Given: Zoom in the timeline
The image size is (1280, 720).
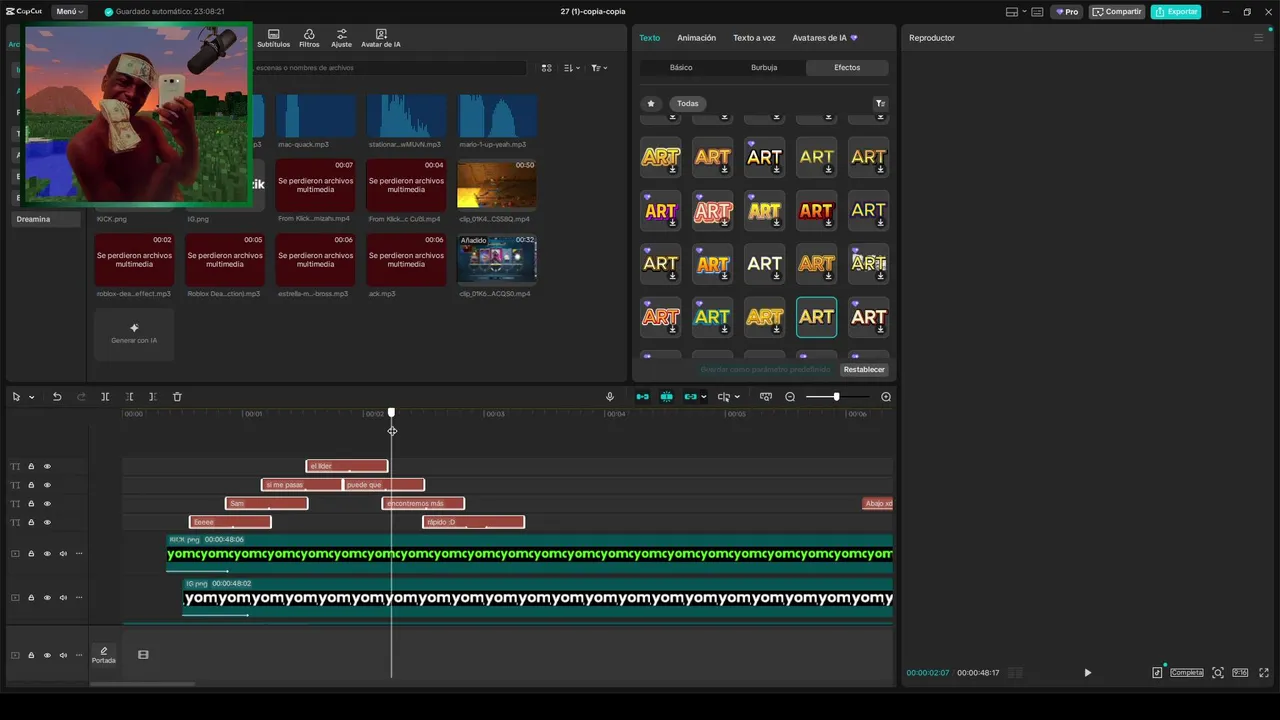Looking at the screenshot, I should coord(886,397).
